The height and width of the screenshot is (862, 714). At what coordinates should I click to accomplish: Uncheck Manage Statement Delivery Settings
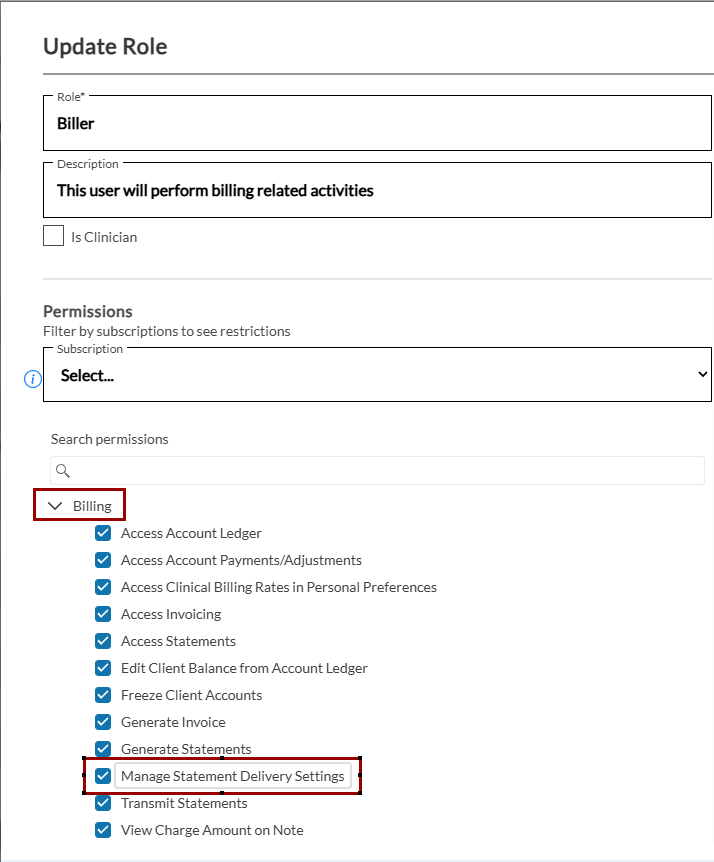point(103,776)
